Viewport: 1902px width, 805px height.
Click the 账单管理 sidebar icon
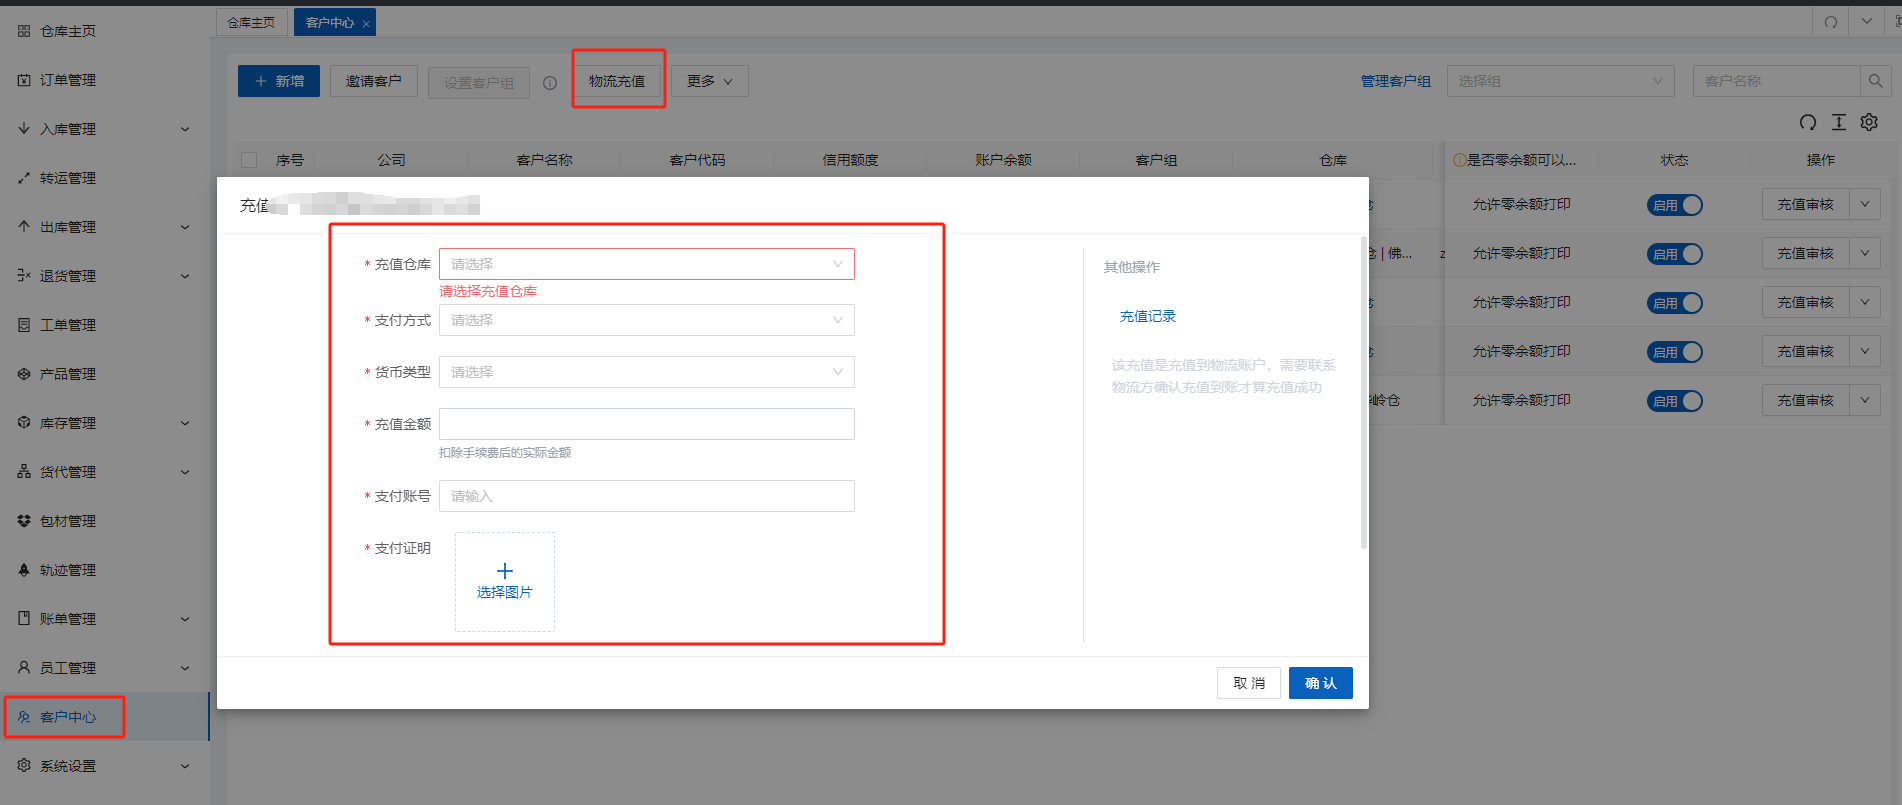point(24,619)
